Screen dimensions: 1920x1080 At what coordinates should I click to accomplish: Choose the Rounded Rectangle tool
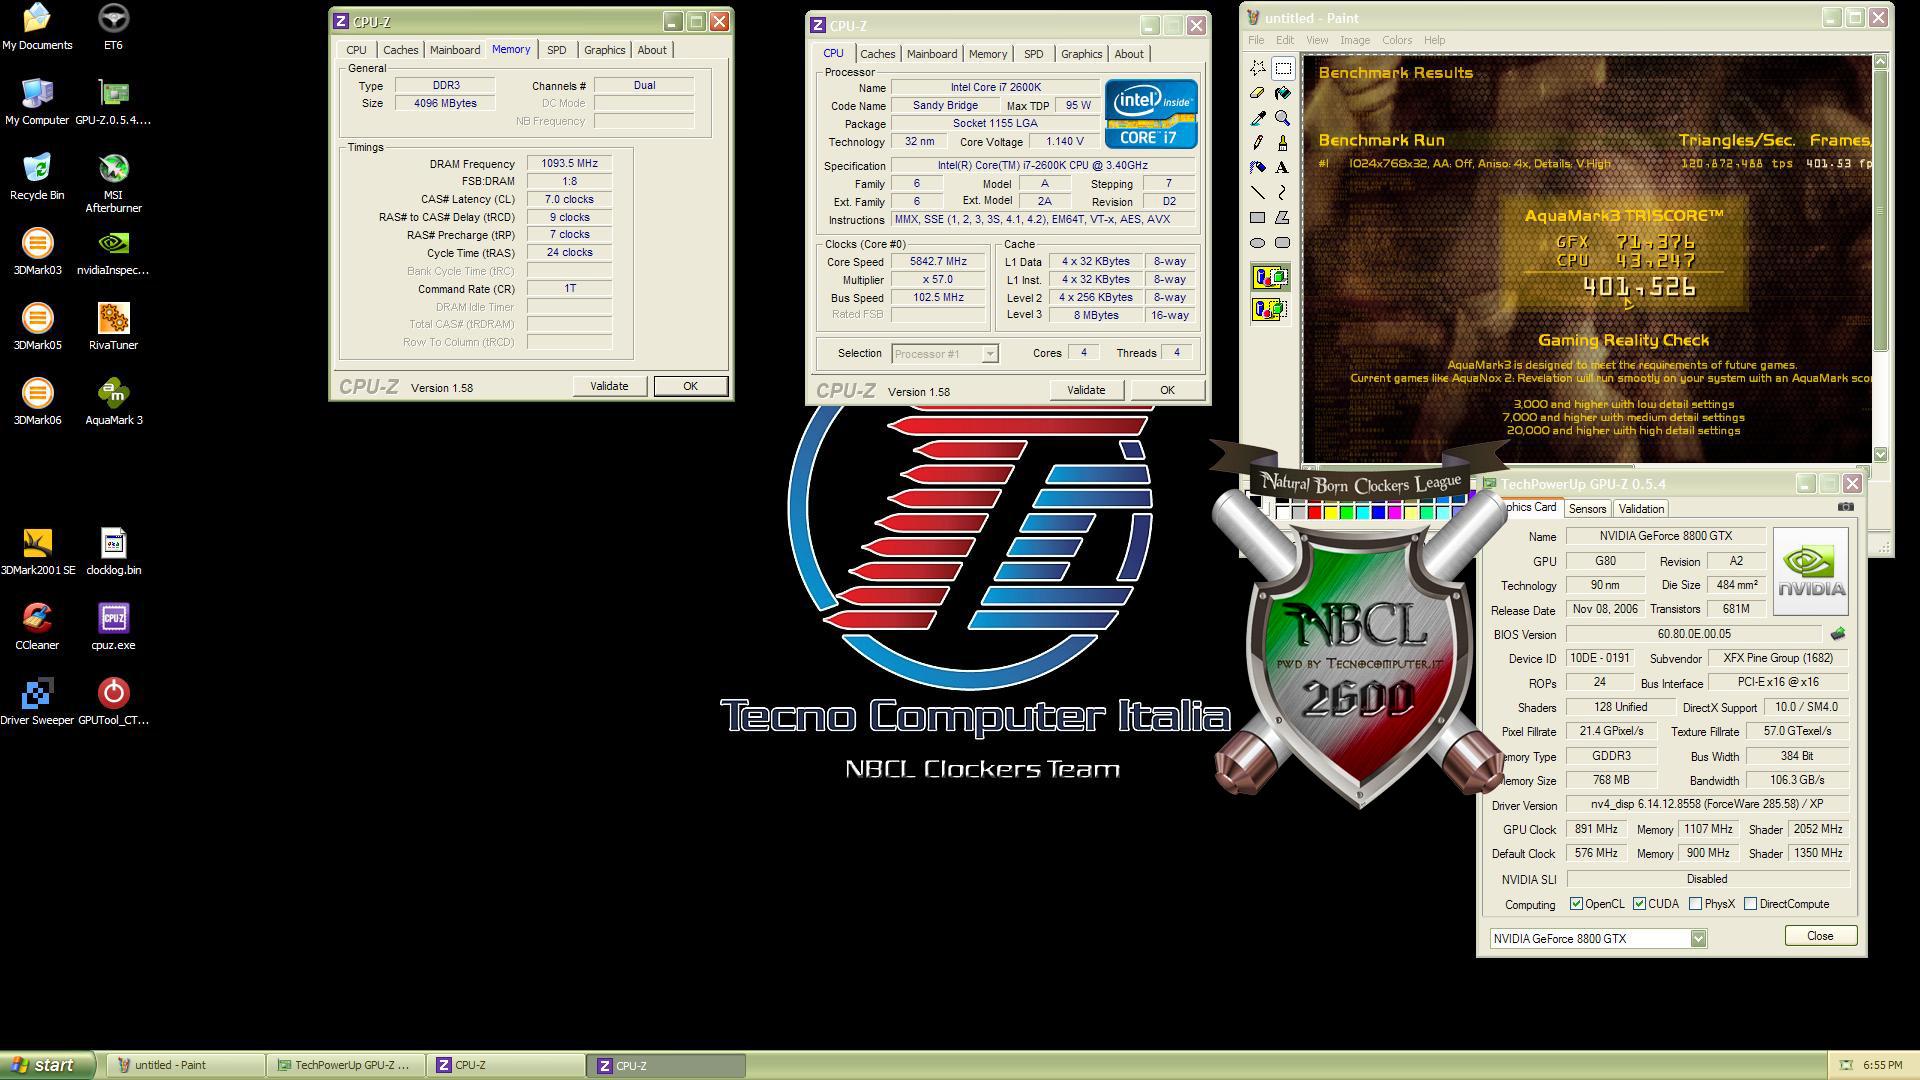pyautogui.click(x=1283, y=243)
